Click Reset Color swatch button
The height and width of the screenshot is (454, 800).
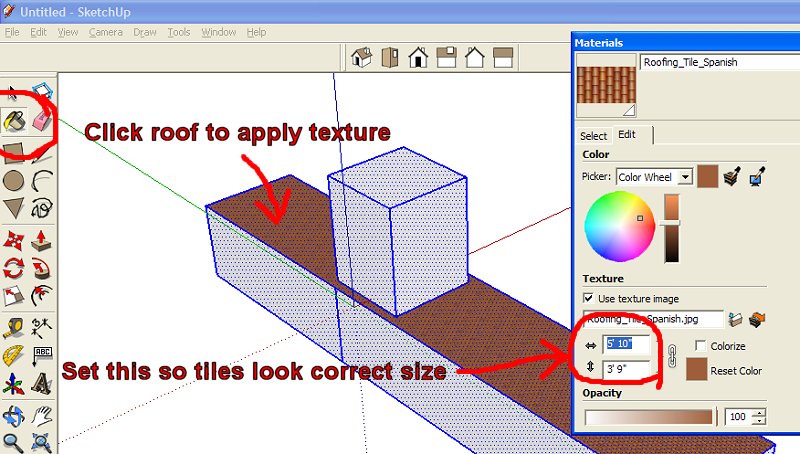[697, 370]
